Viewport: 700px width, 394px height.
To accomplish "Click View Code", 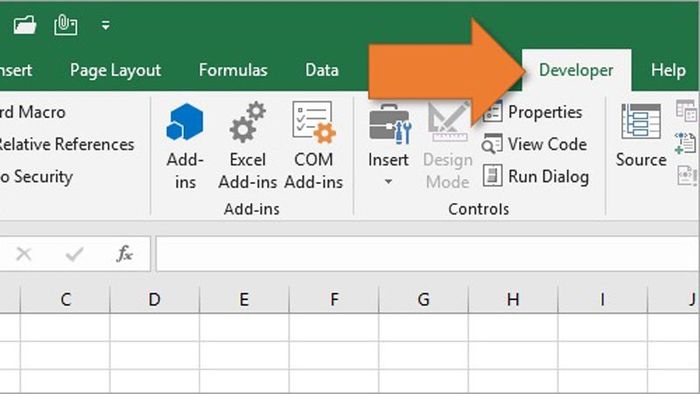I will [534, 144].
